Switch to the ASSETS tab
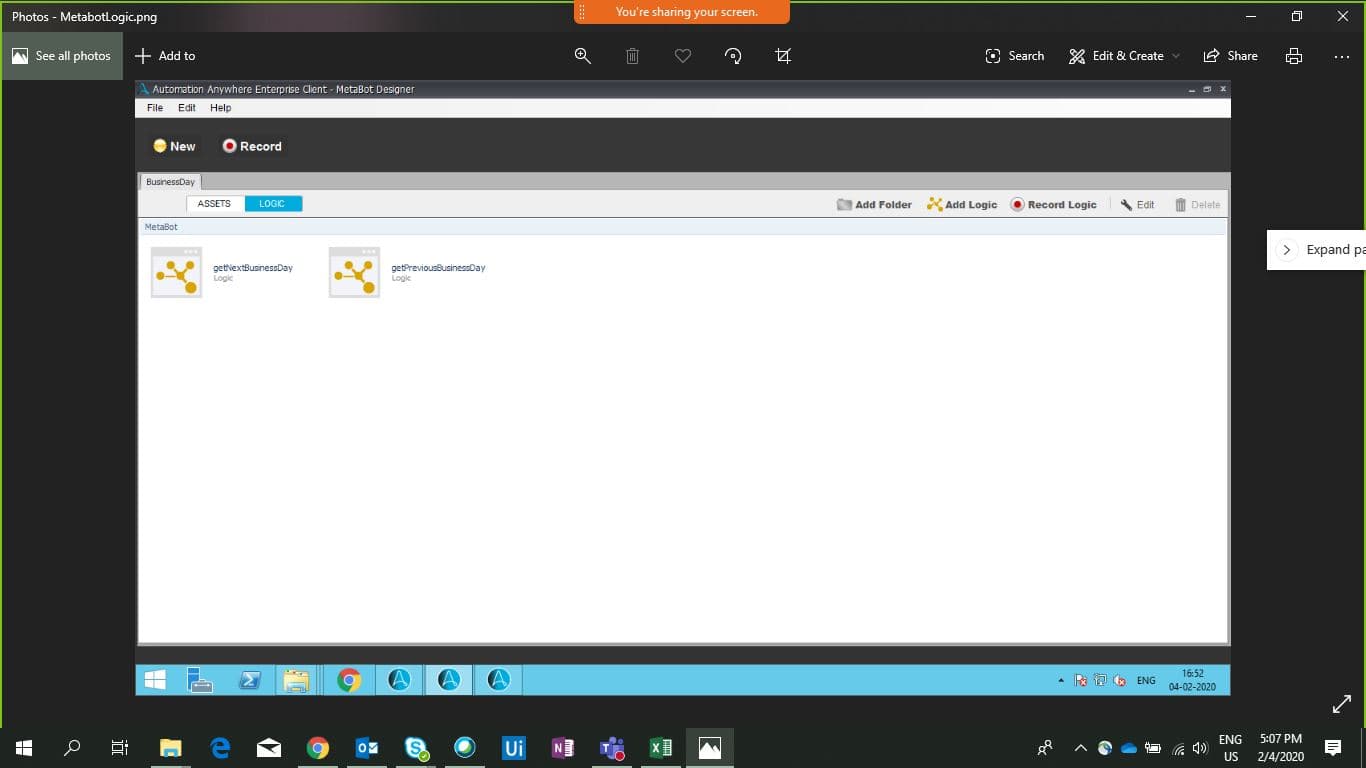The image size is (1366, 768). (214, 204)
